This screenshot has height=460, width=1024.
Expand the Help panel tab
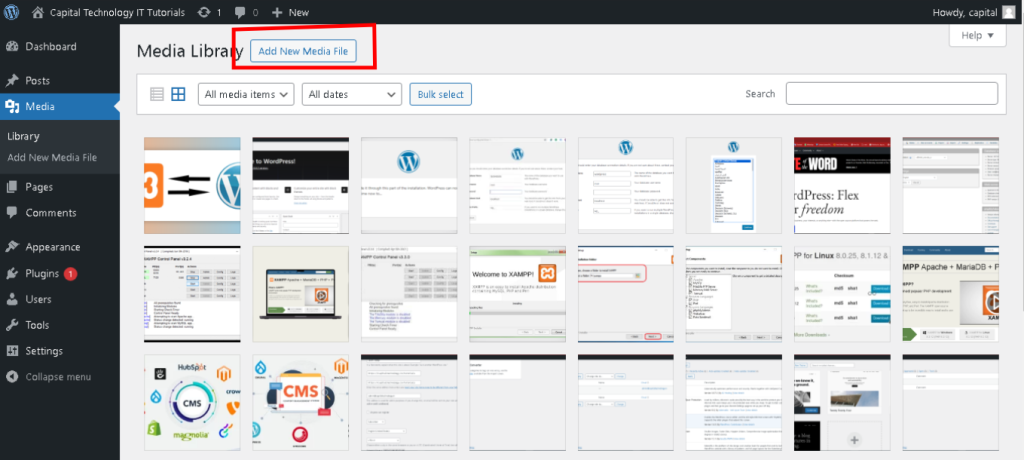[x=976, y=35]
